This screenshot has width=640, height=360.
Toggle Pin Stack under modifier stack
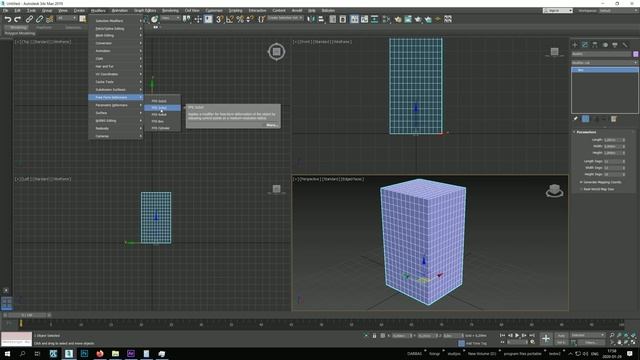pyautogui.click(x=576, y=119)
